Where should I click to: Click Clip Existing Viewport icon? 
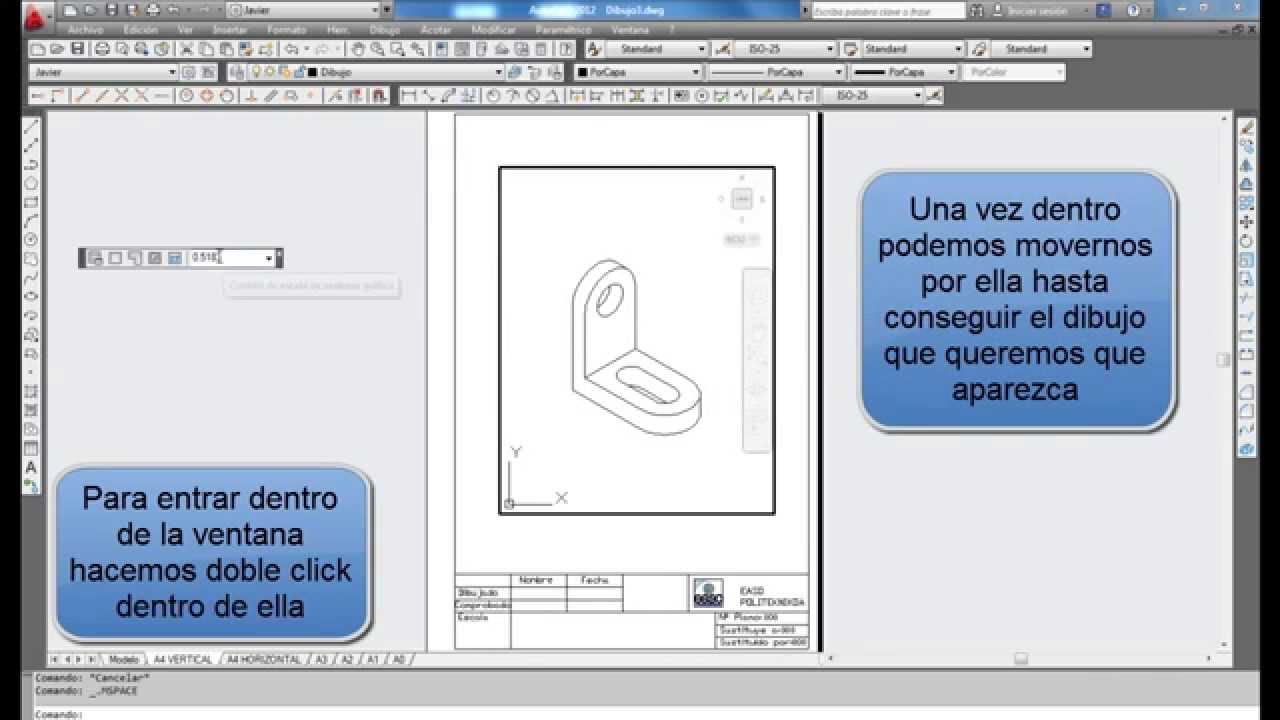pos(175,258)
